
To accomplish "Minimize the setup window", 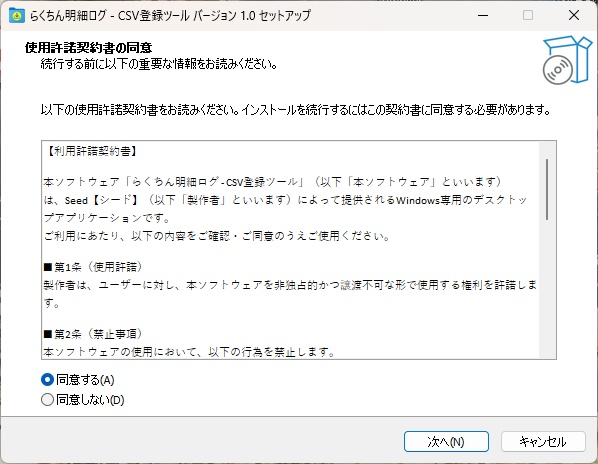I will pos(483,16).
